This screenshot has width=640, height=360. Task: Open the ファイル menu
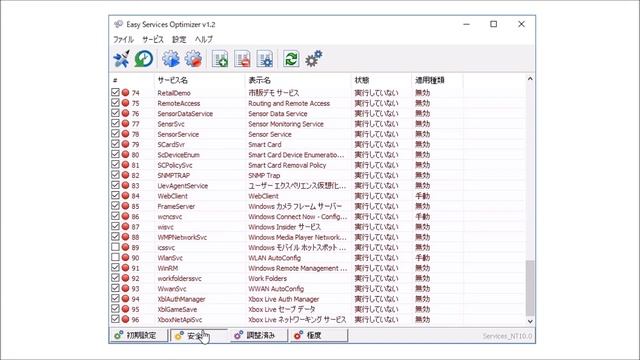(x=123, y=40)
